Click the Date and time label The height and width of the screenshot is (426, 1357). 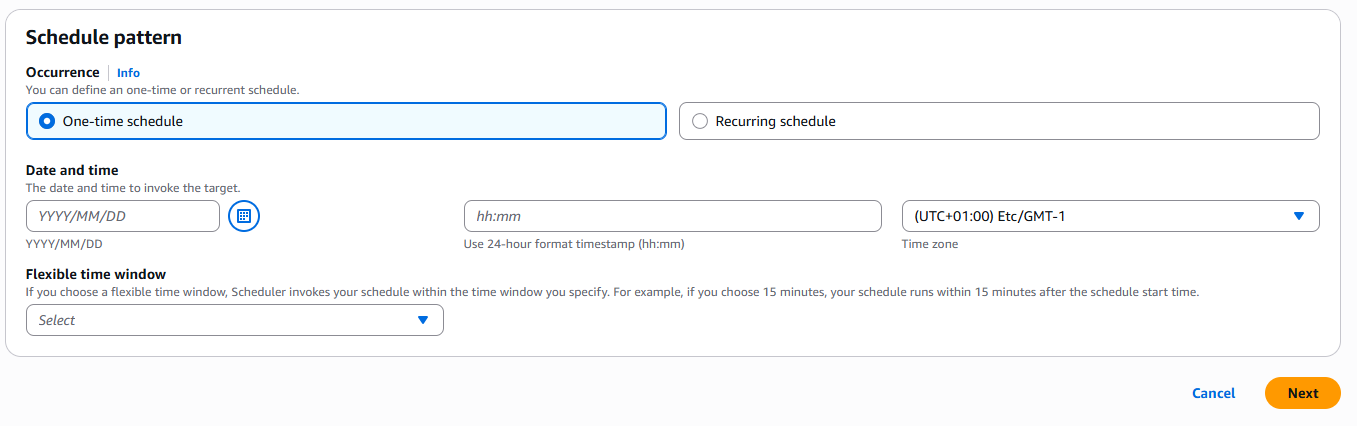tap(72, 170)
